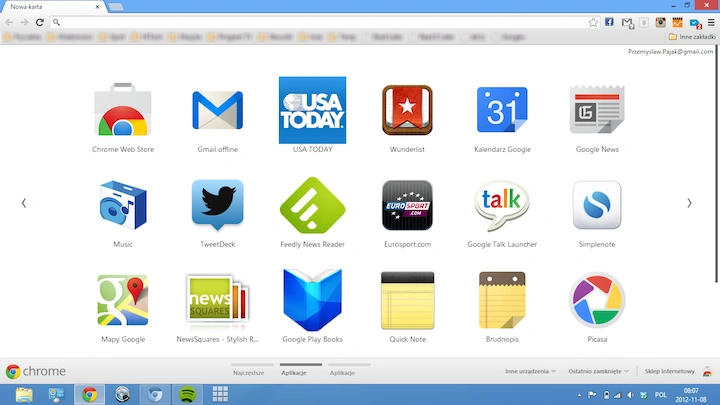Expand the Ostatnio zamknięte dropdown

pyautogui.click(x=598, y=371)
